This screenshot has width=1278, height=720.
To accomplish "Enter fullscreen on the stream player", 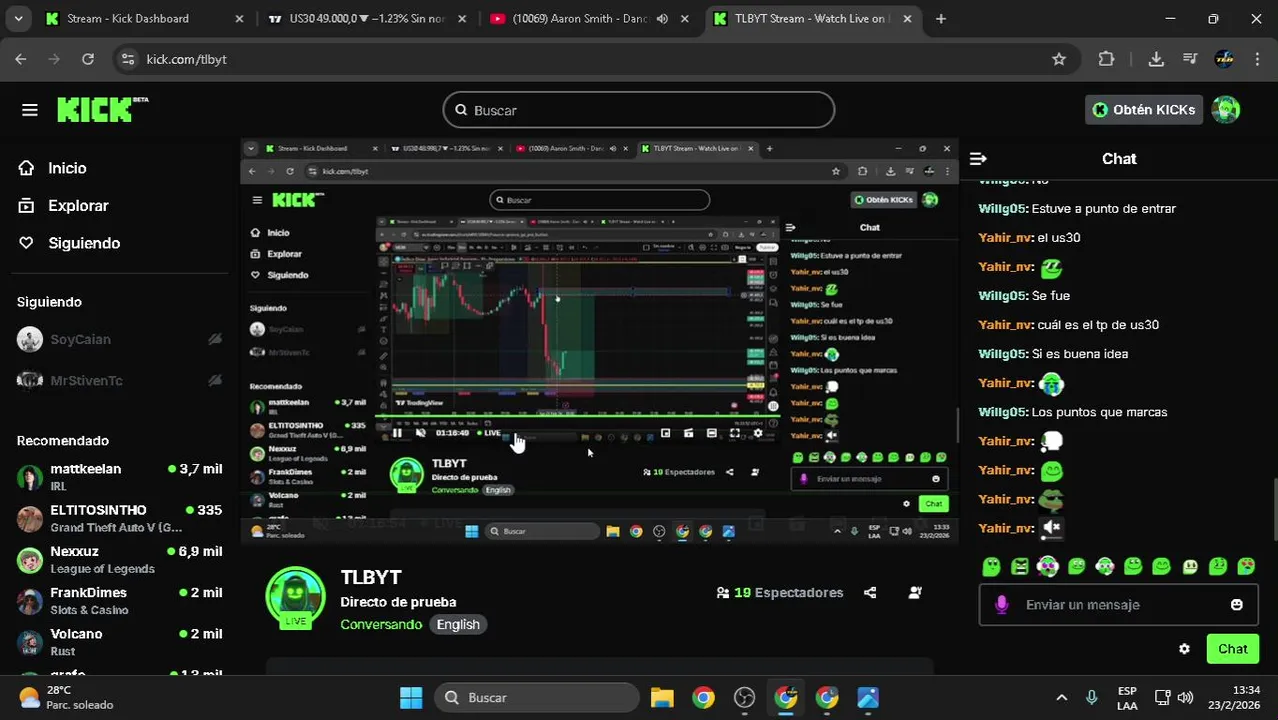I will coord(735,433).
